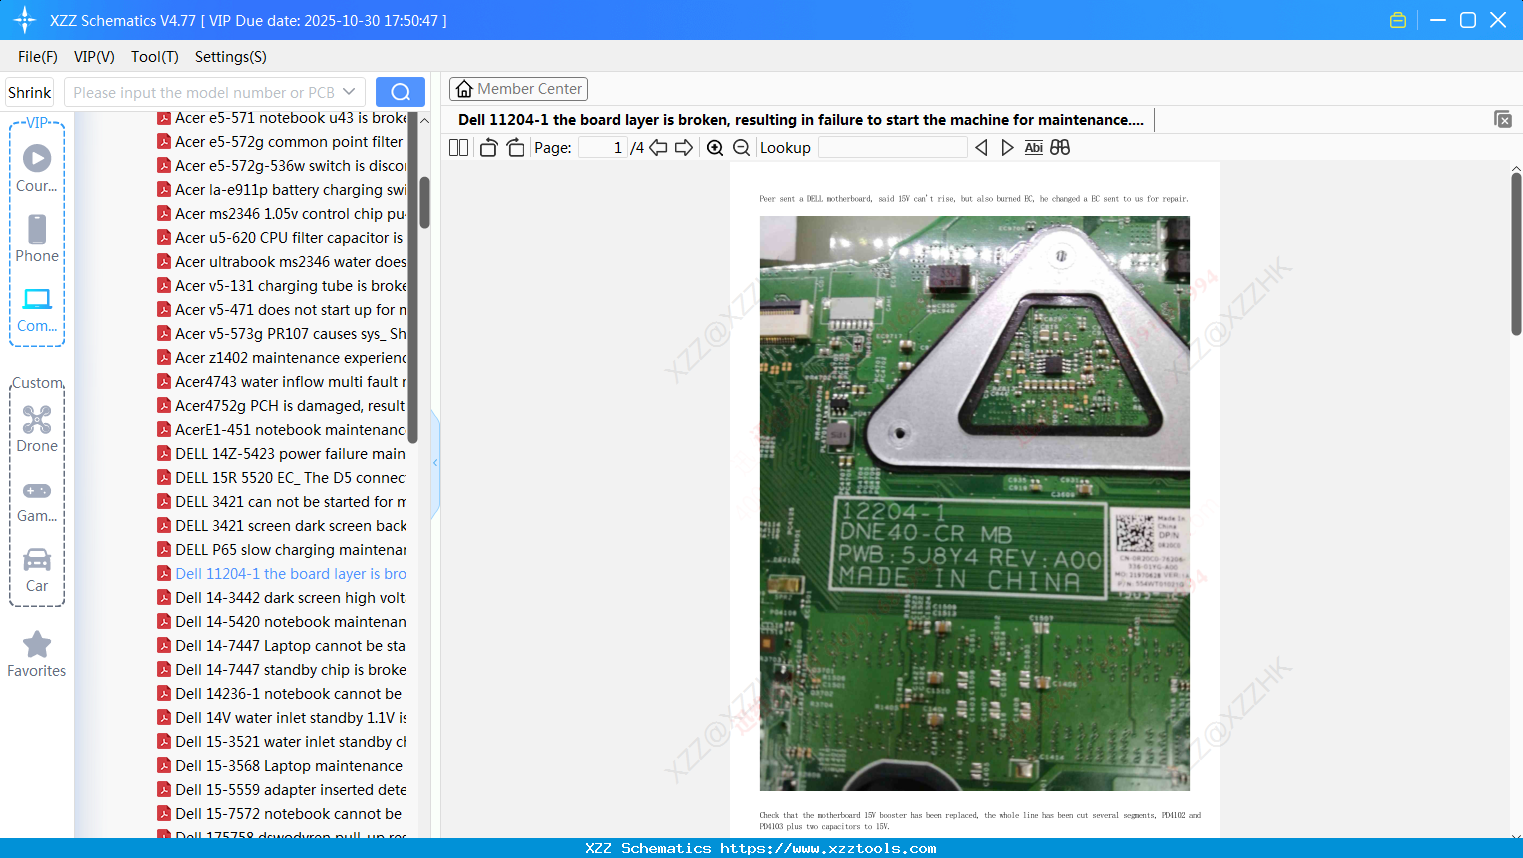Image resolution: width=1523 pixels, height=858 pixels.
Task: Open the Drone category
Action: coord(37,429)
